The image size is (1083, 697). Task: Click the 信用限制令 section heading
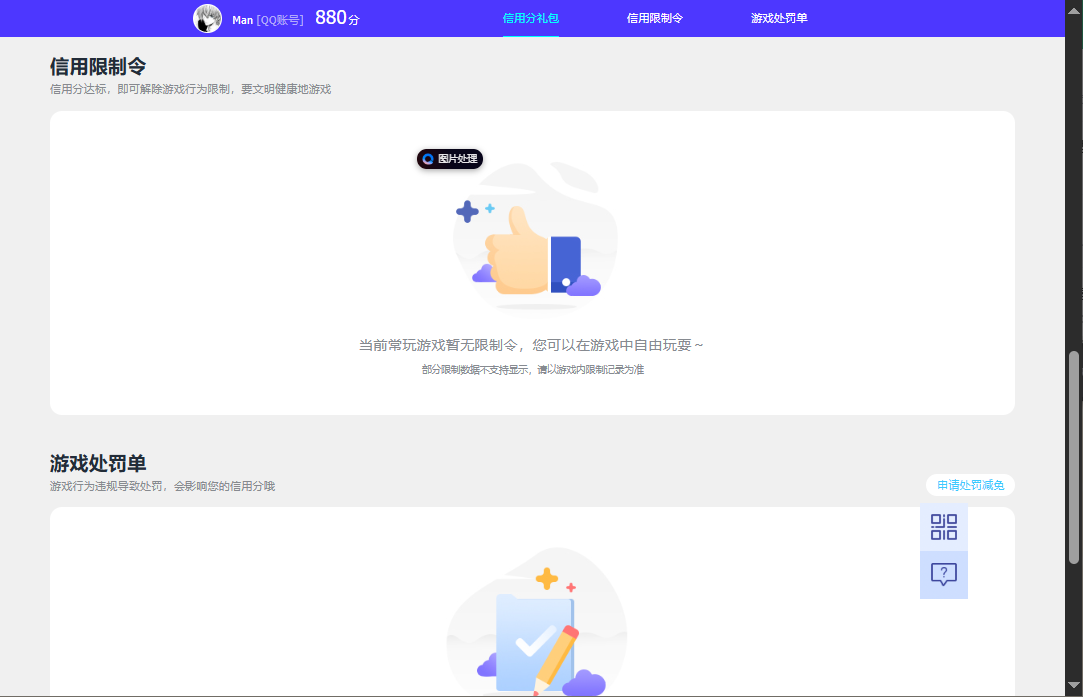point(98,66)
